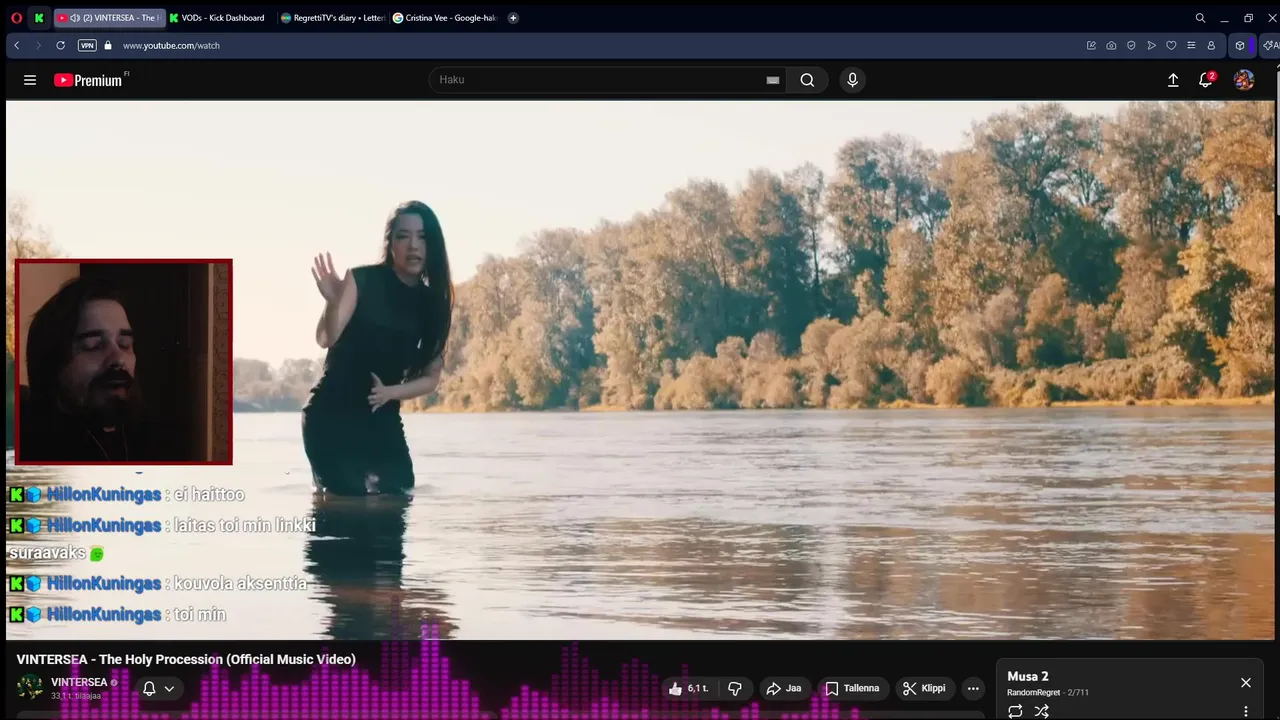Open the Opera main menu

tap(16, 18)
